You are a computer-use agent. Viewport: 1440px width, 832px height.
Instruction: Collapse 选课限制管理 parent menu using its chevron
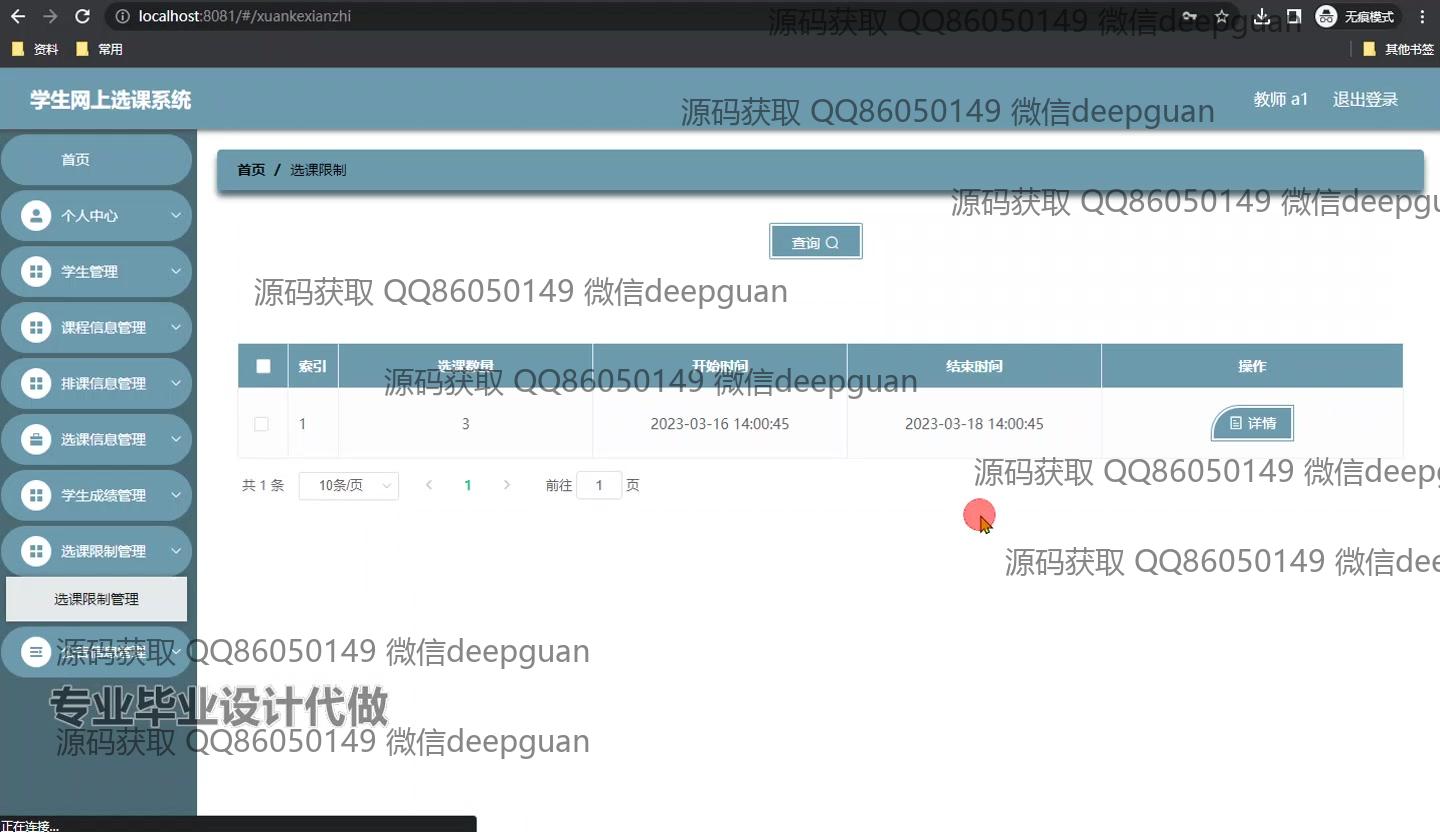click(x=176, y=552)
